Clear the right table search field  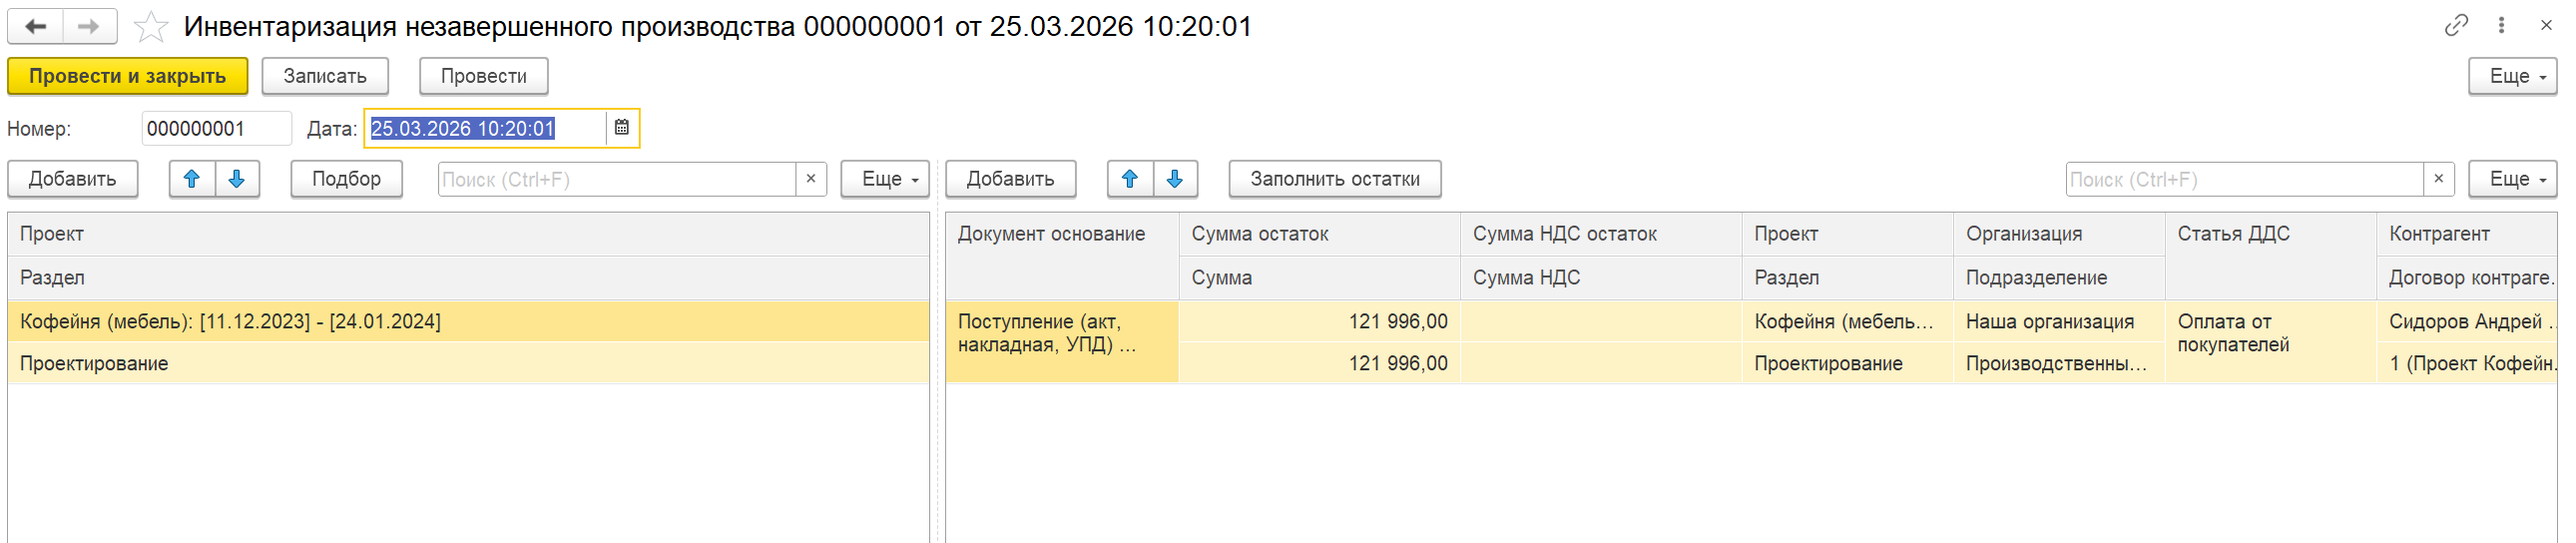[2439, 179]
